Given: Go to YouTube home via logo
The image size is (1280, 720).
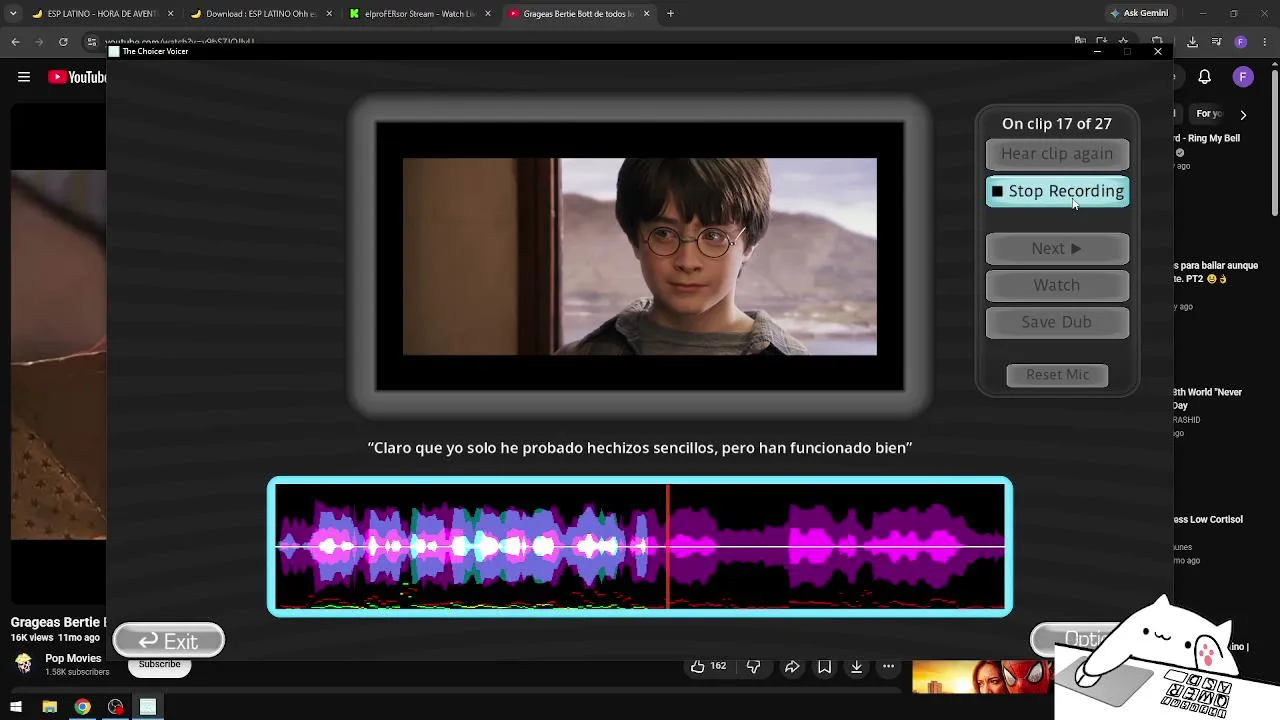Looking at the screenshot, I should tap(77, 77).
